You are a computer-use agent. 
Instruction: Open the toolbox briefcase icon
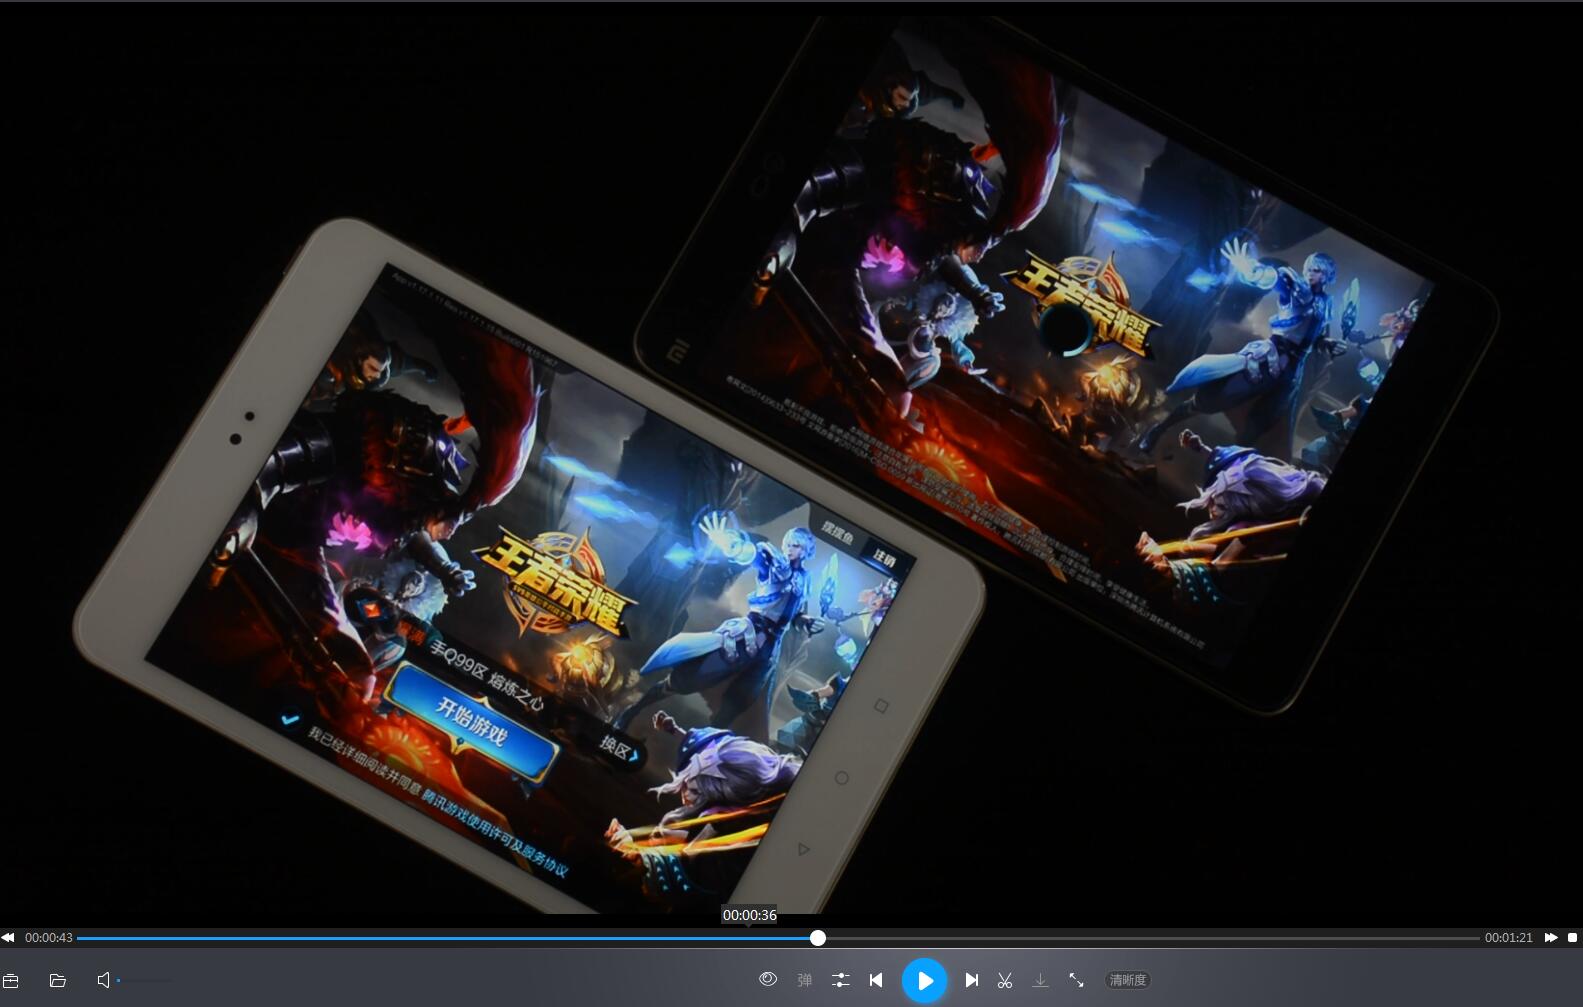coord(11,981)
